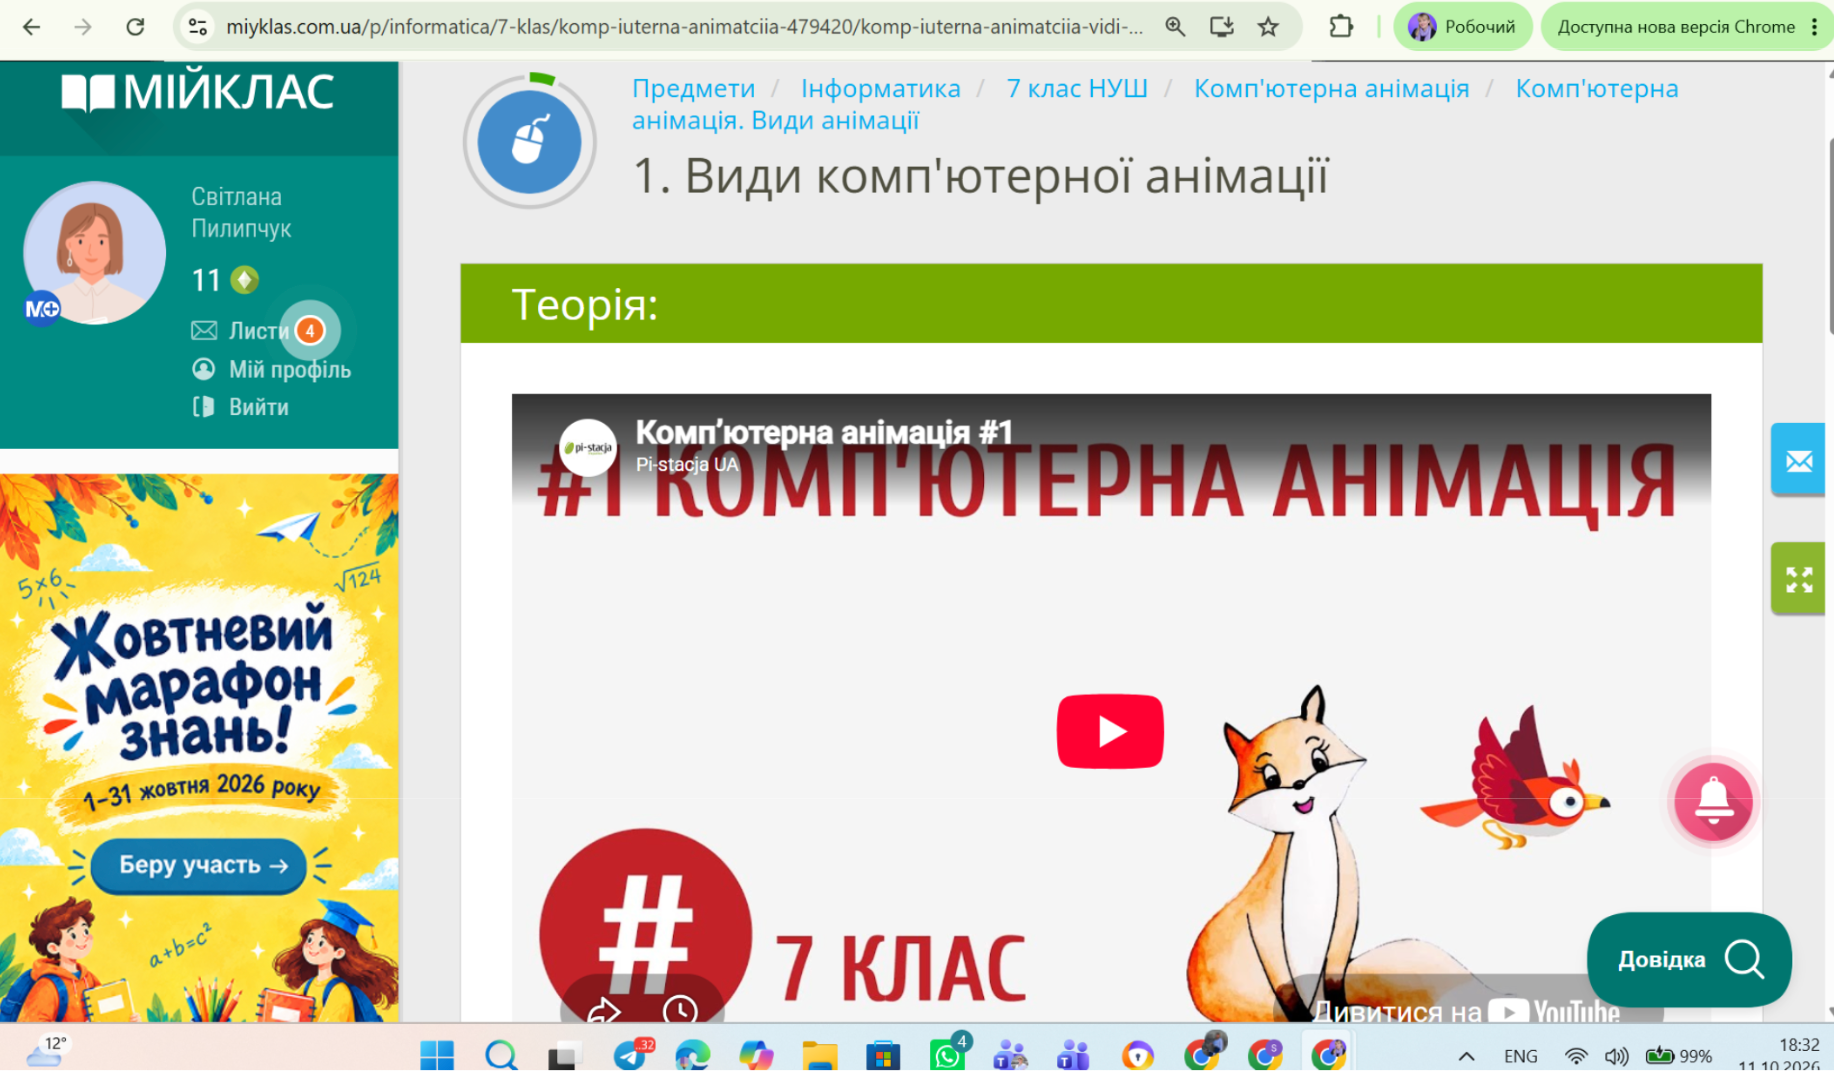This screenshot has height=1072, width=1834.
Task: Click the video title Комп'ютерна анімація #1
Action: 824,432
